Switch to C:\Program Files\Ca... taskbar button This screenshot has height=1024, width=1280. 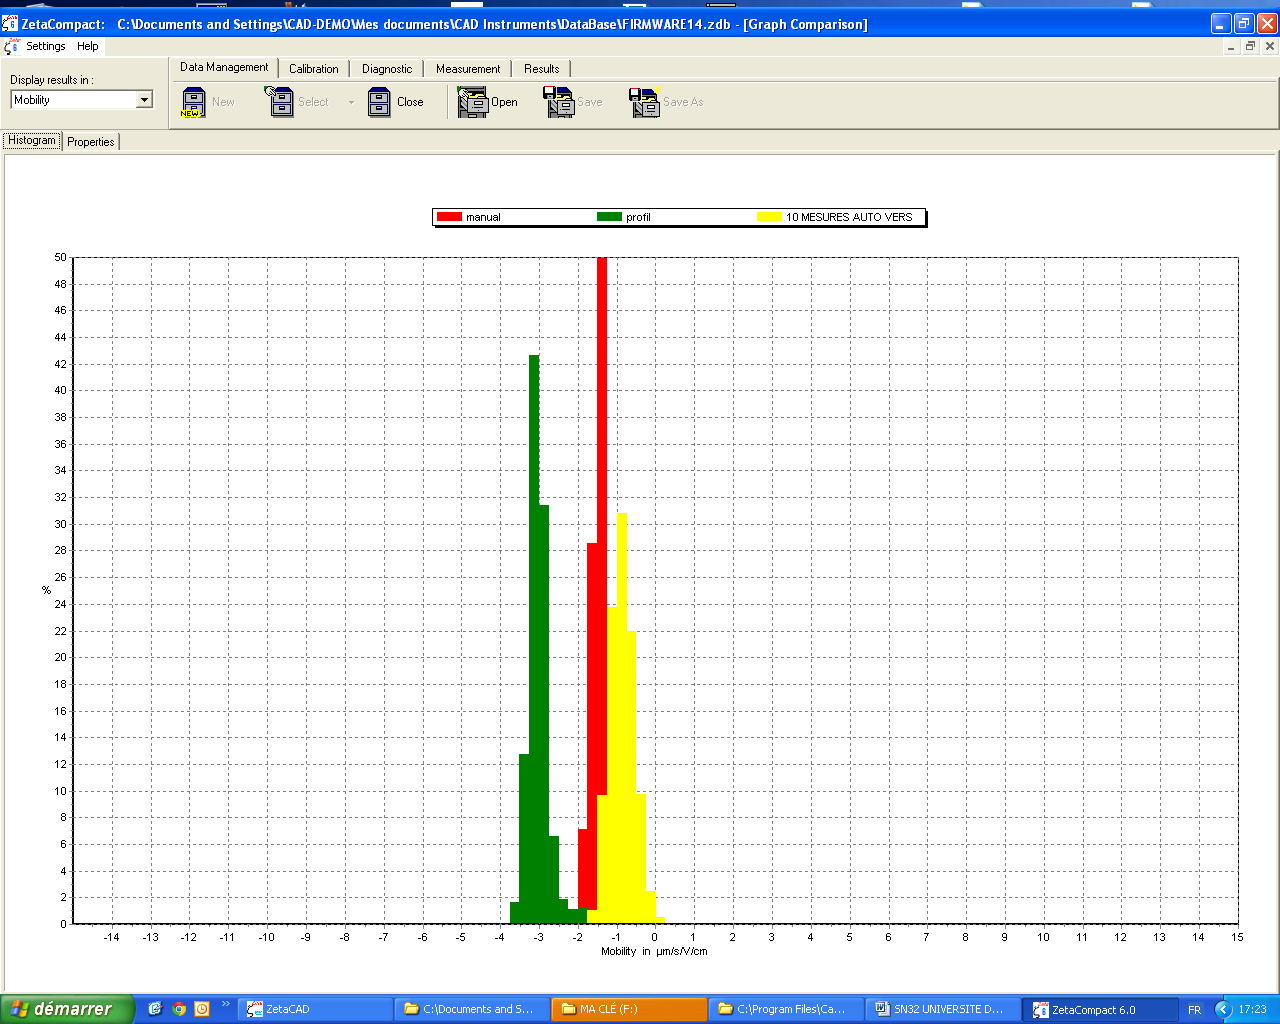pos(785,1010)
